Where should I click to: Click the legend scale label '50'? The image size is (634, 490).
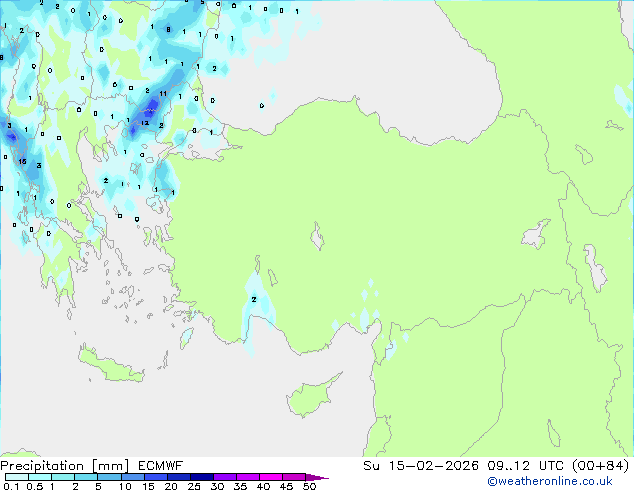click(x=309, y=486)
